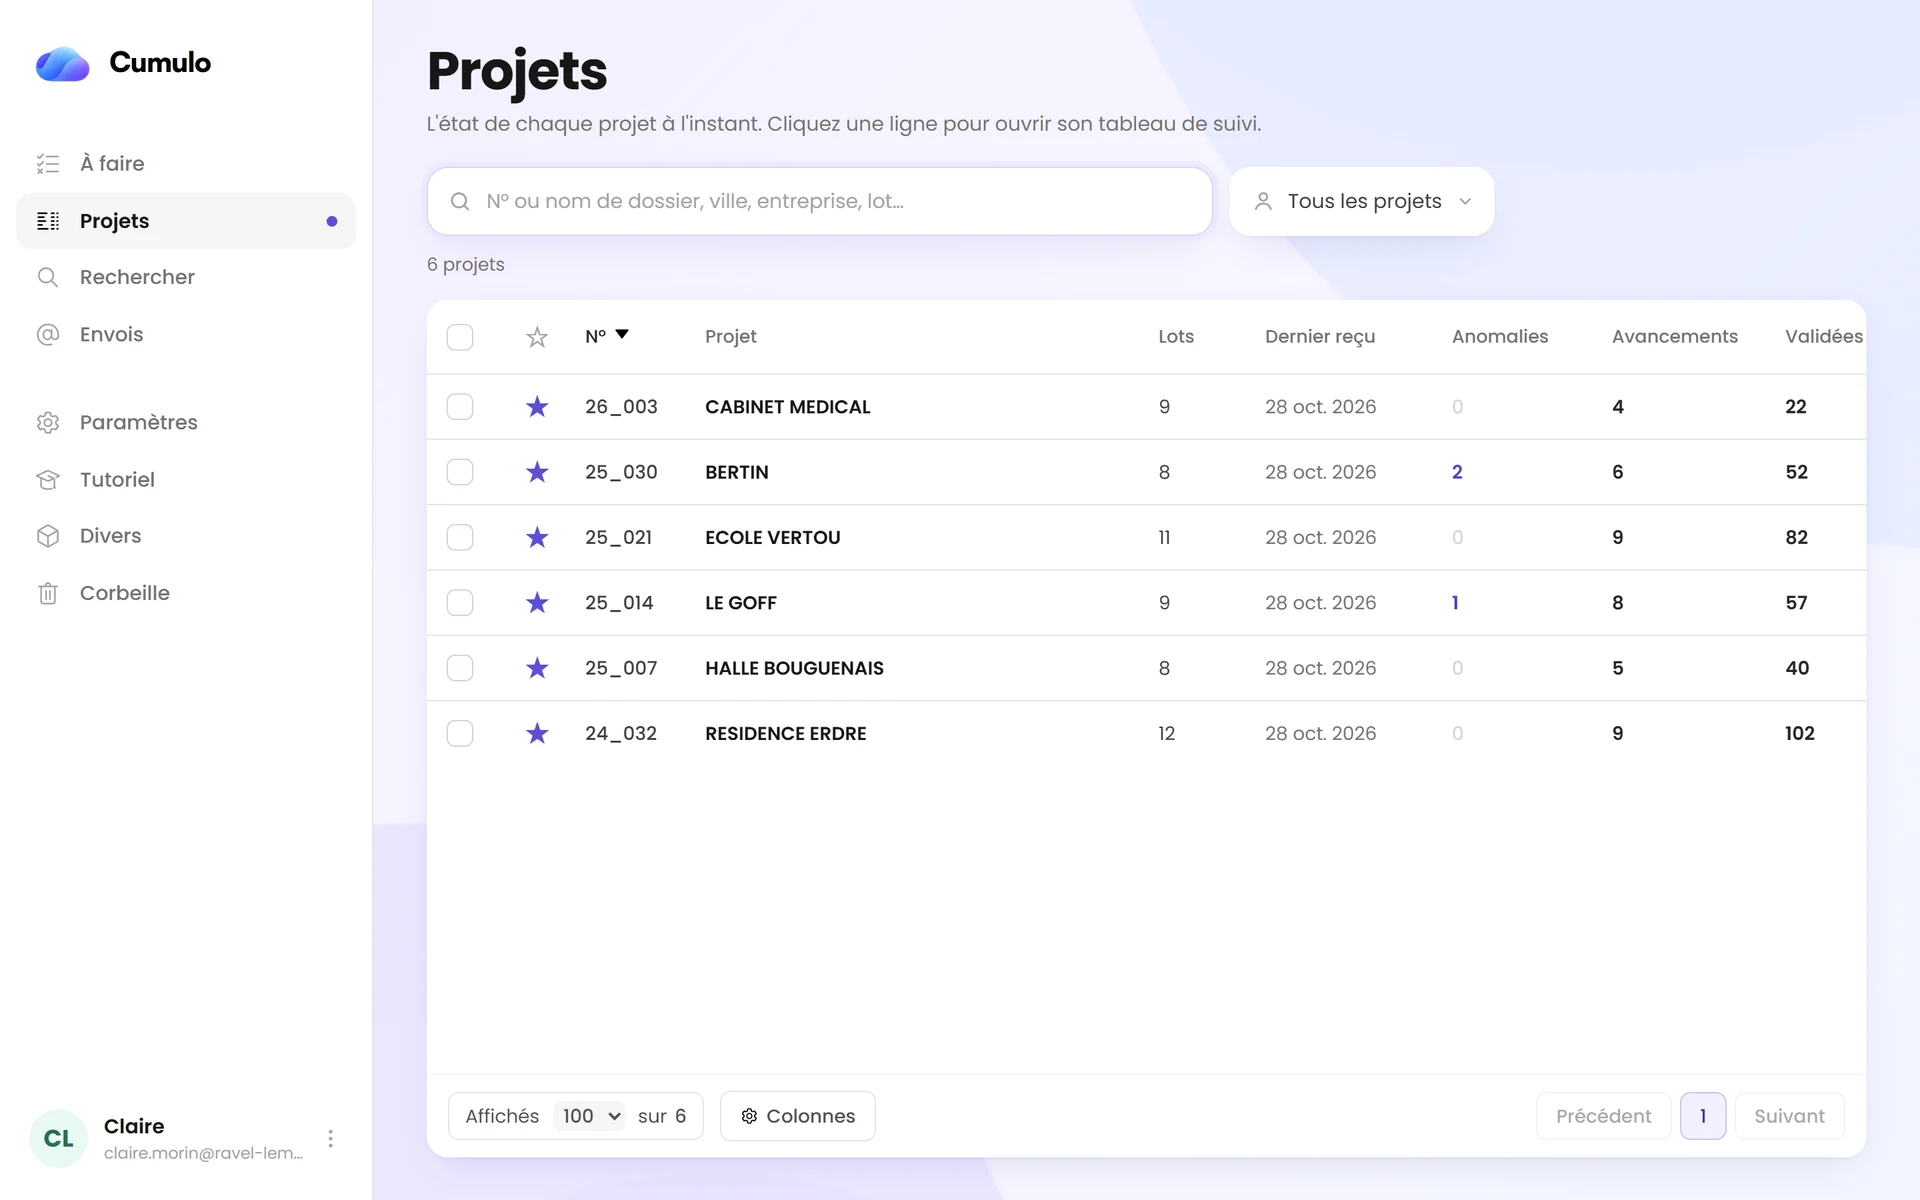Click the CL avatar of Claire
This screenshot has height=1200, width=1920.
point(59,1138)
